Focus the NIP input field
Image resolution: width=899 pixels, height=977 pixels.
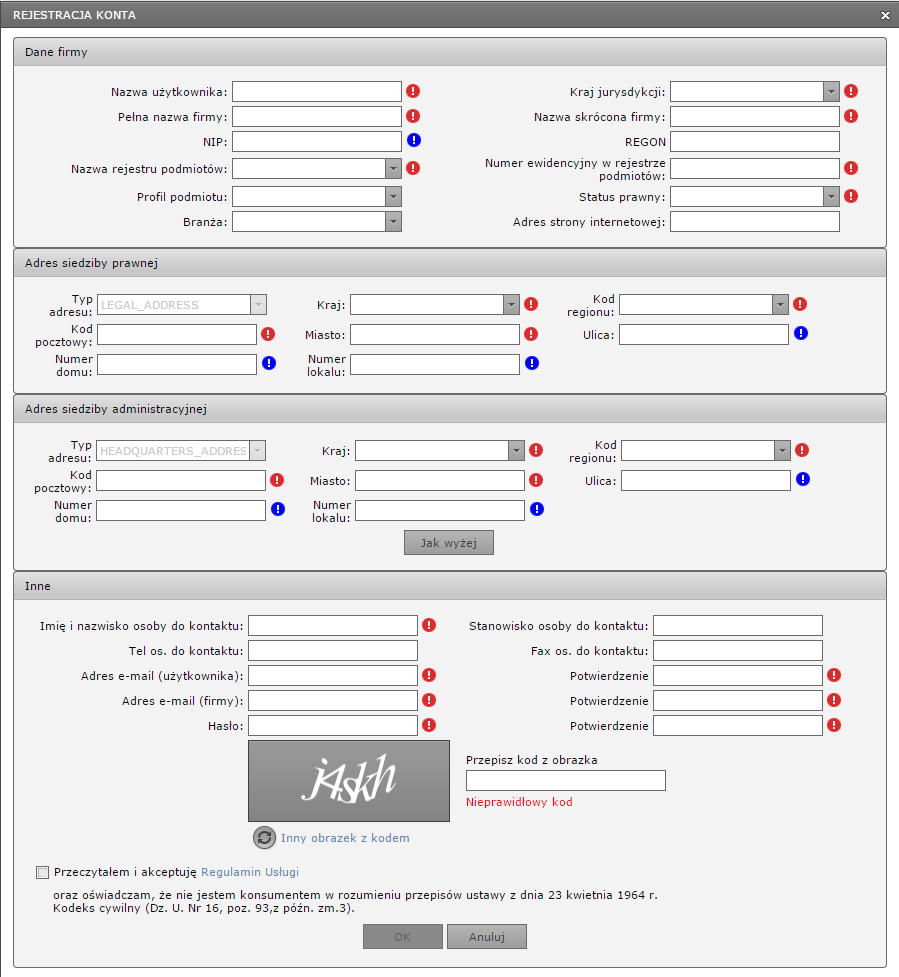pyautogui.click(x=317, y=141)
